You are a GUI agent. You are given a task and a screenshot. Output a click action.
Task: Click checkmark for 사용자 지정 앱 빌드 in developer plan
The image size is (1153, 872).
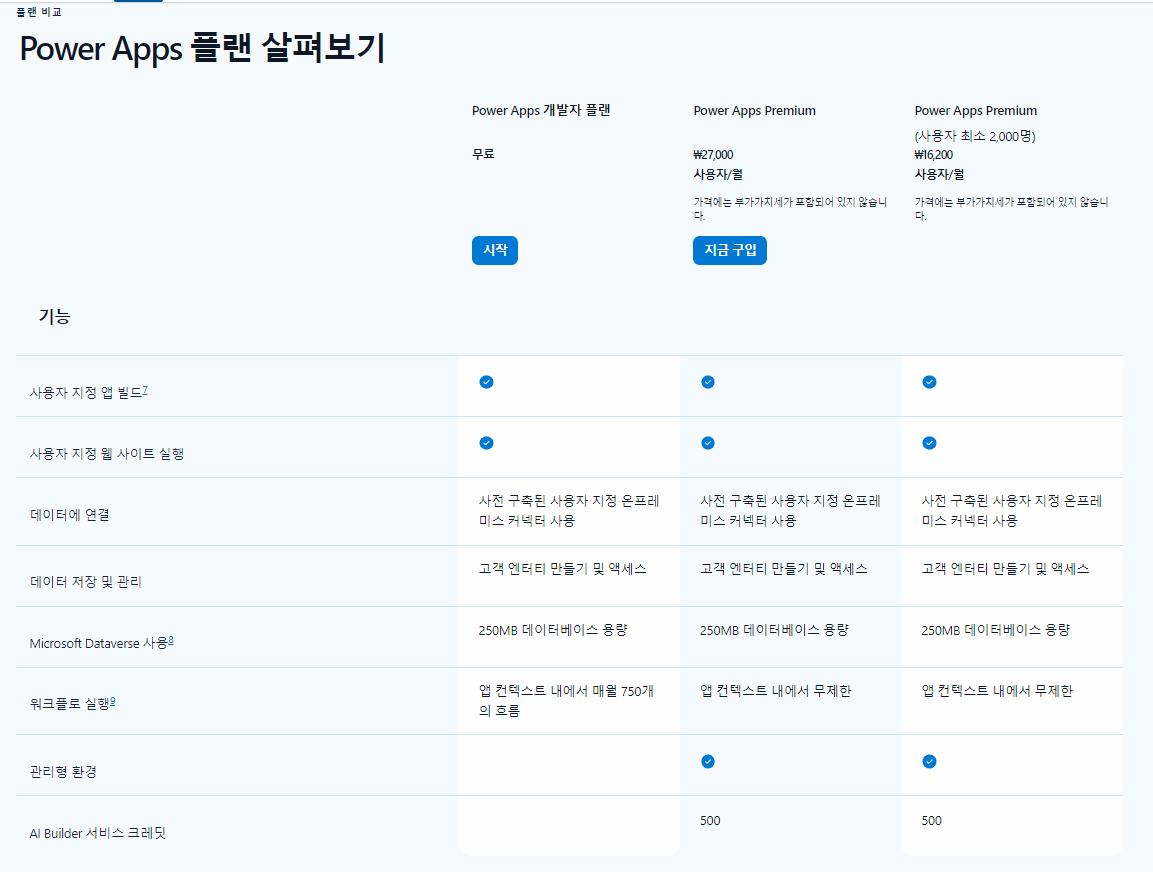pyautogui.click(x=486, y=382)
